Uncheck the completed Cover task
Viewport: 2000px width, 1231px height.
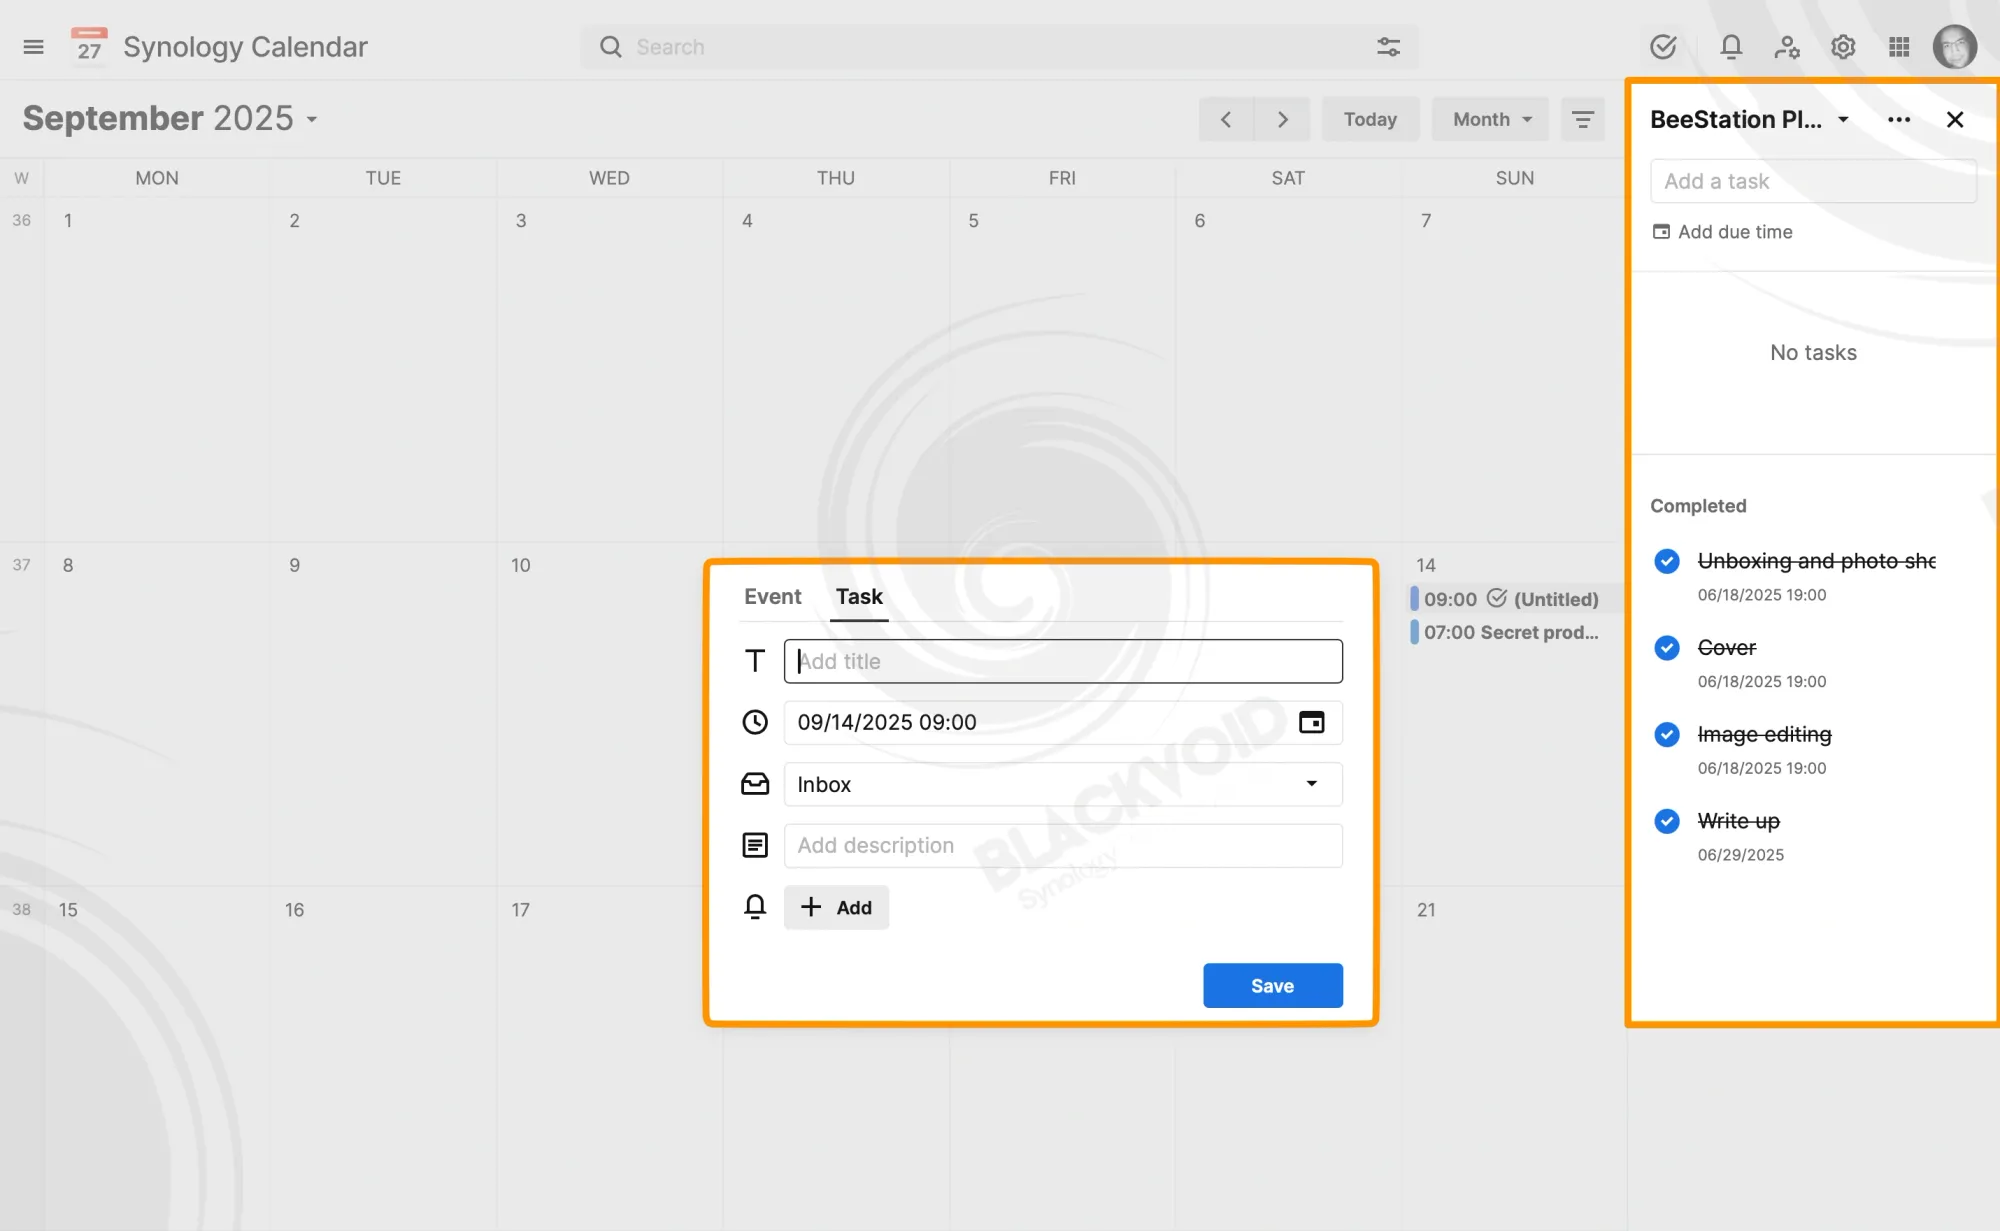click(1667, 648)
